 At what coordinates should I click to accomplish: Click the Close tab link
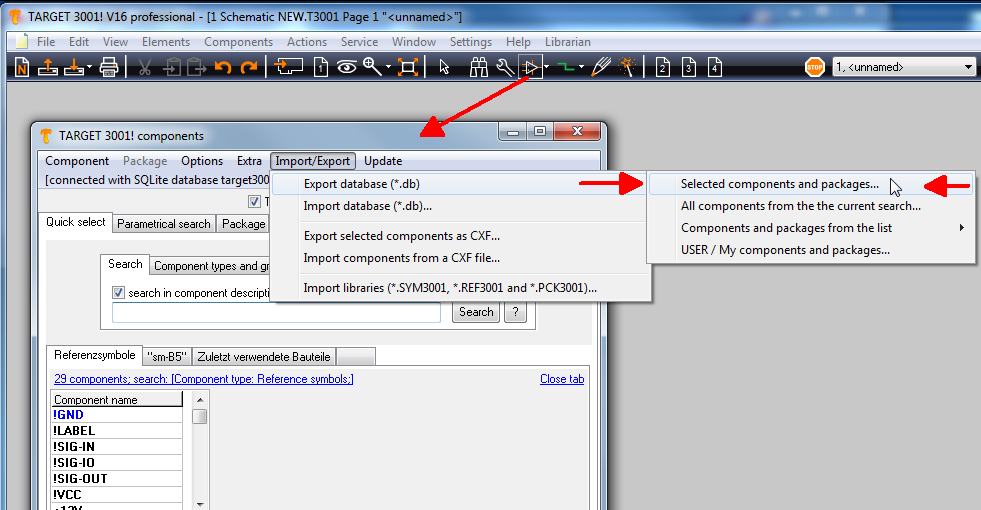(561, 379)
